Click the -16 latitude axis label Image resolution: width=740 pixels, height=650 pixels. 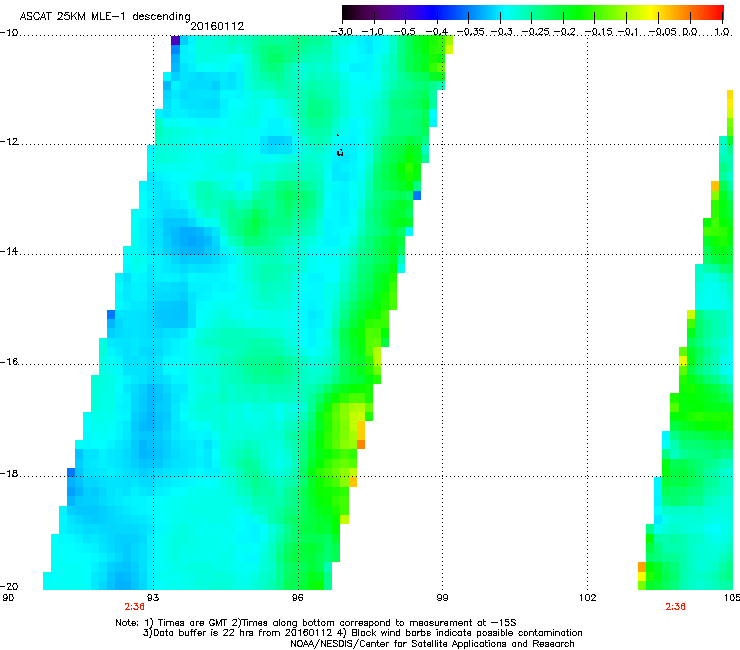tap(9, 362)
